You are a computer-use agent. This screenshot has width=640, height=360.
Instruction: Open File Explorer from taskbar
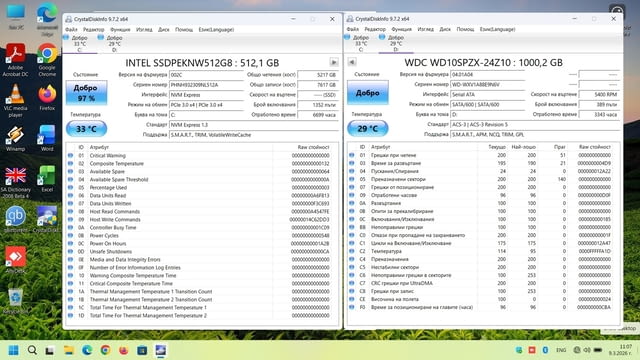(x=68, y=350)
